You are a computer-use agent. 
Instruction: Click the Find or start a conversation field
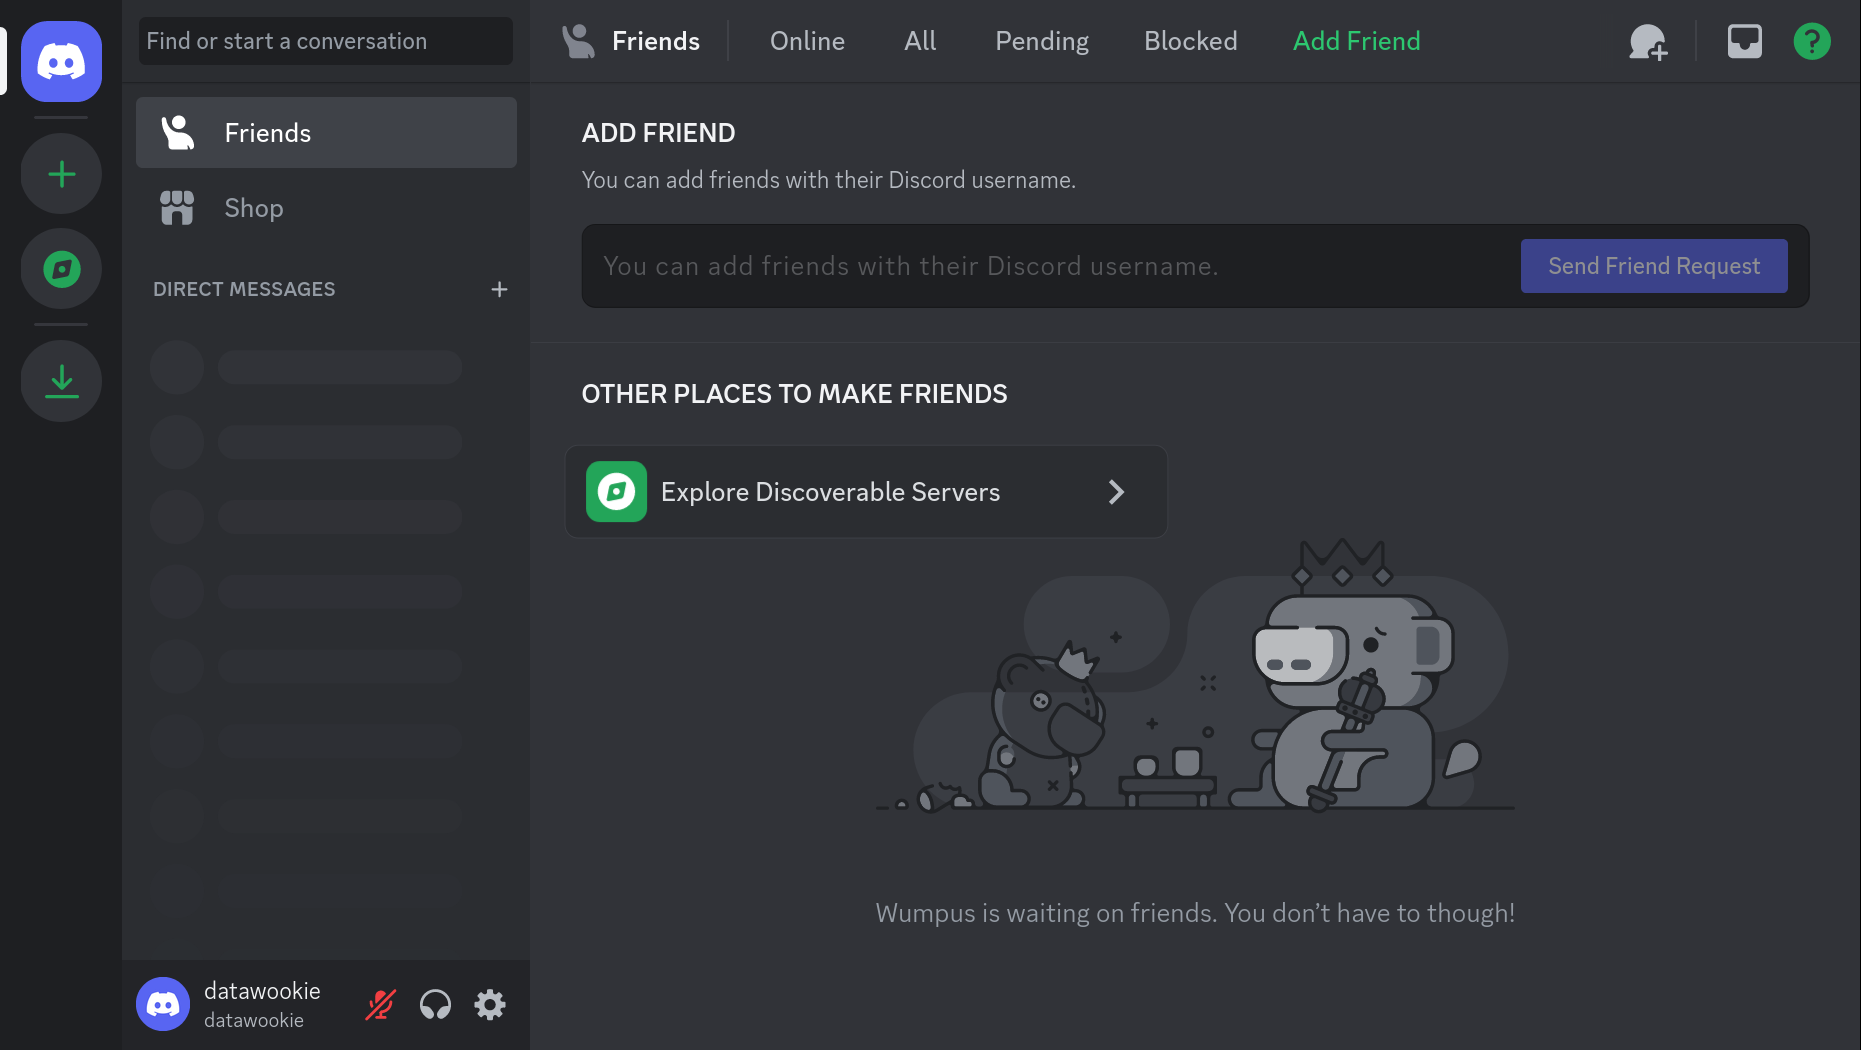325,41
